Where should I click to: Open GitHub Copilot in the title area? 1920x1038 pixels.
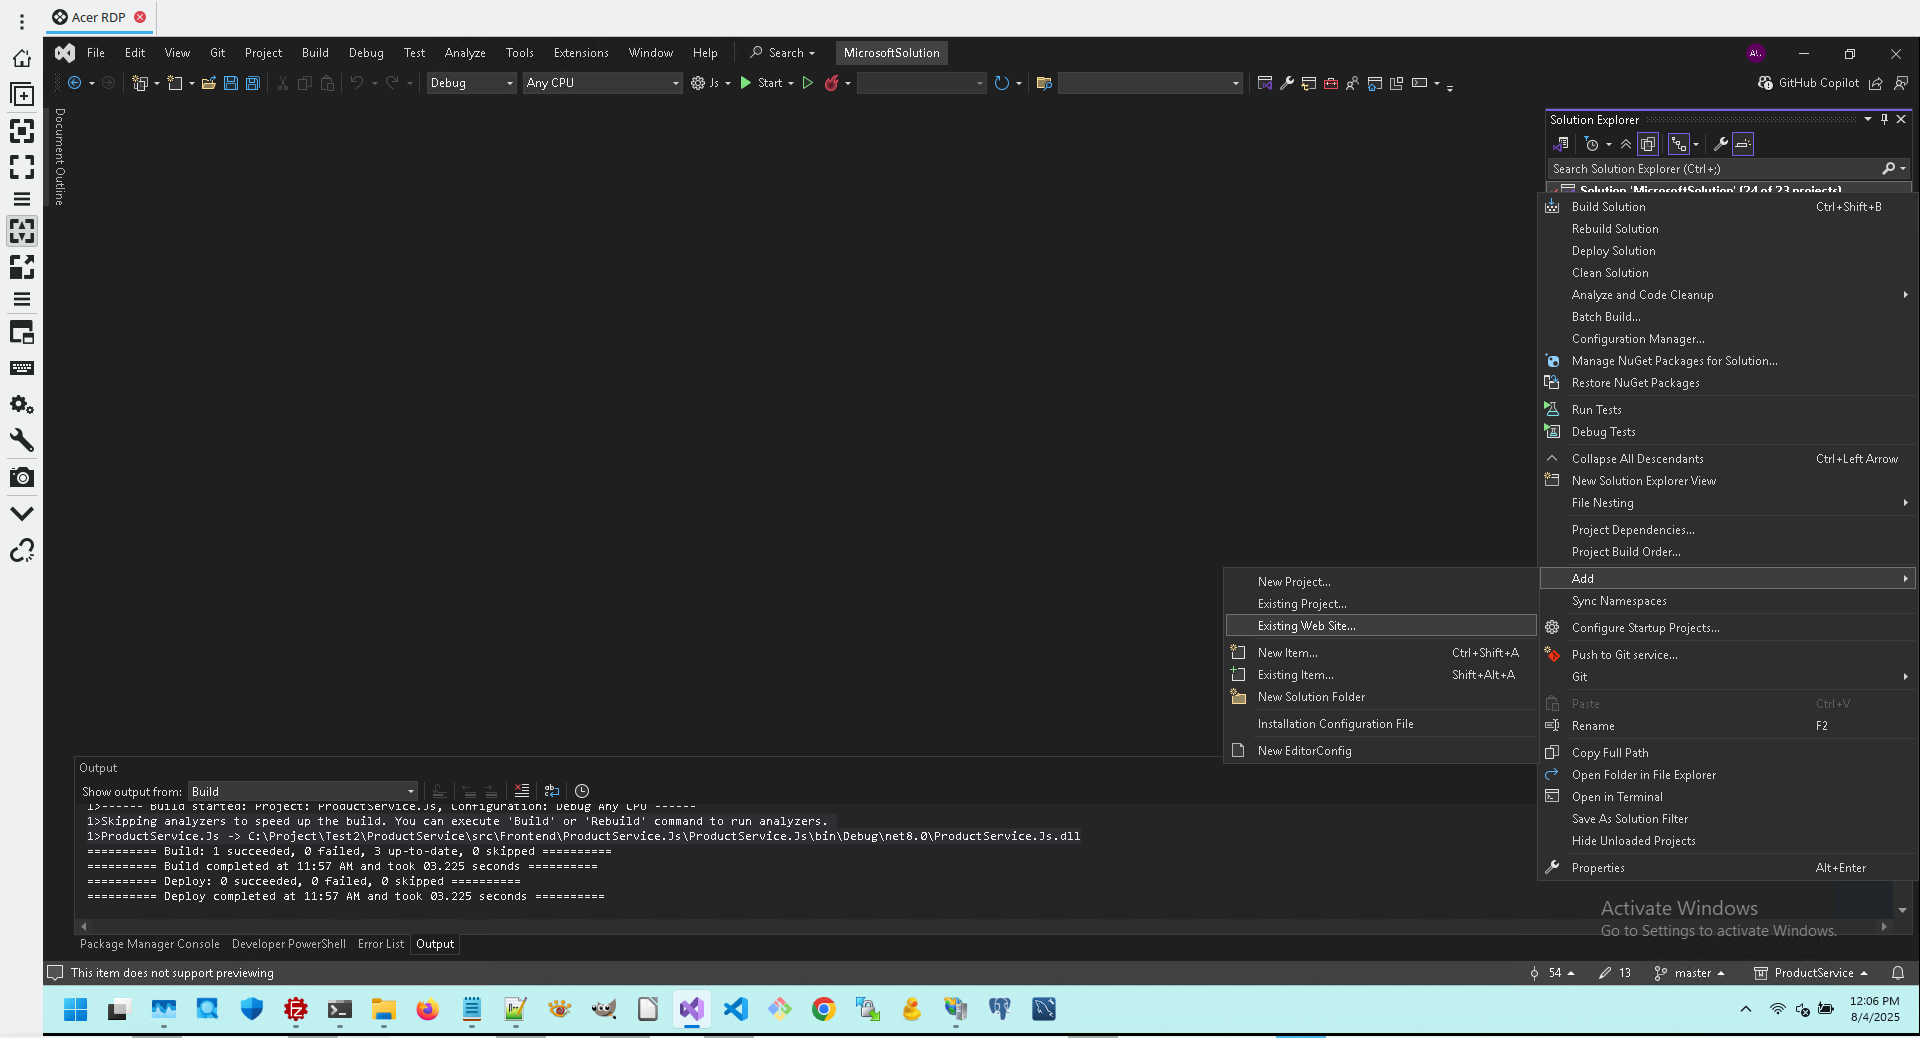tap(1809, 83)
